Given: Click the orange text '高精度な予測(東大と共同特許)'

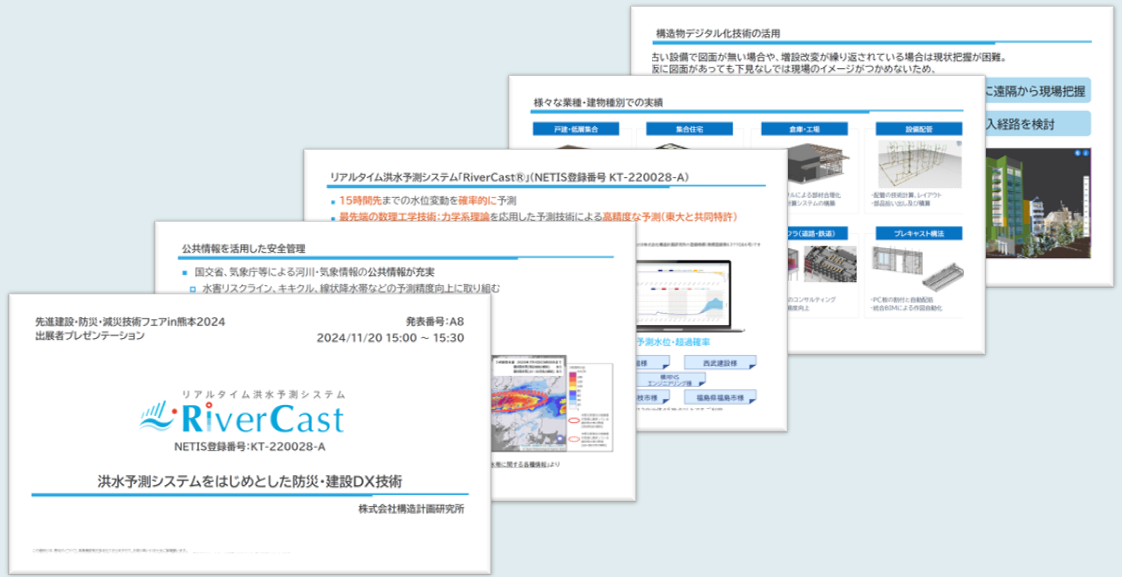Looking at the screenshot, I should click(670, 216).
